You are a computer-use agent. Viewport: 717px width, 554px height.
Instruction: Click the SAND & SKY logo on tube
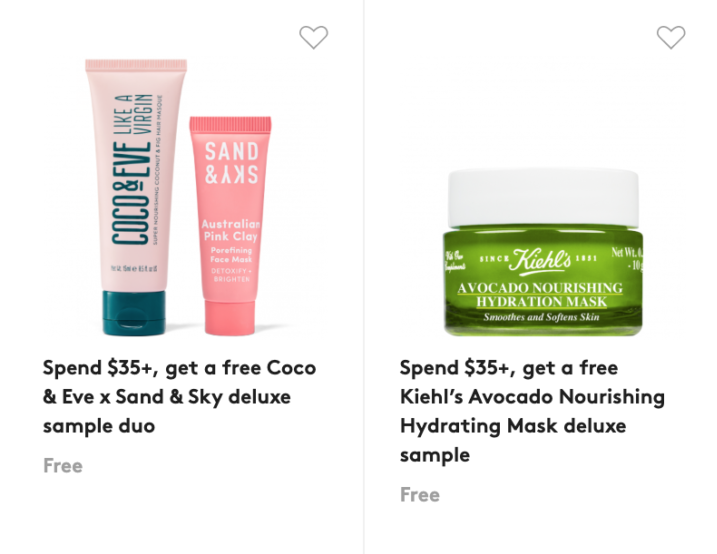(231, 163)
